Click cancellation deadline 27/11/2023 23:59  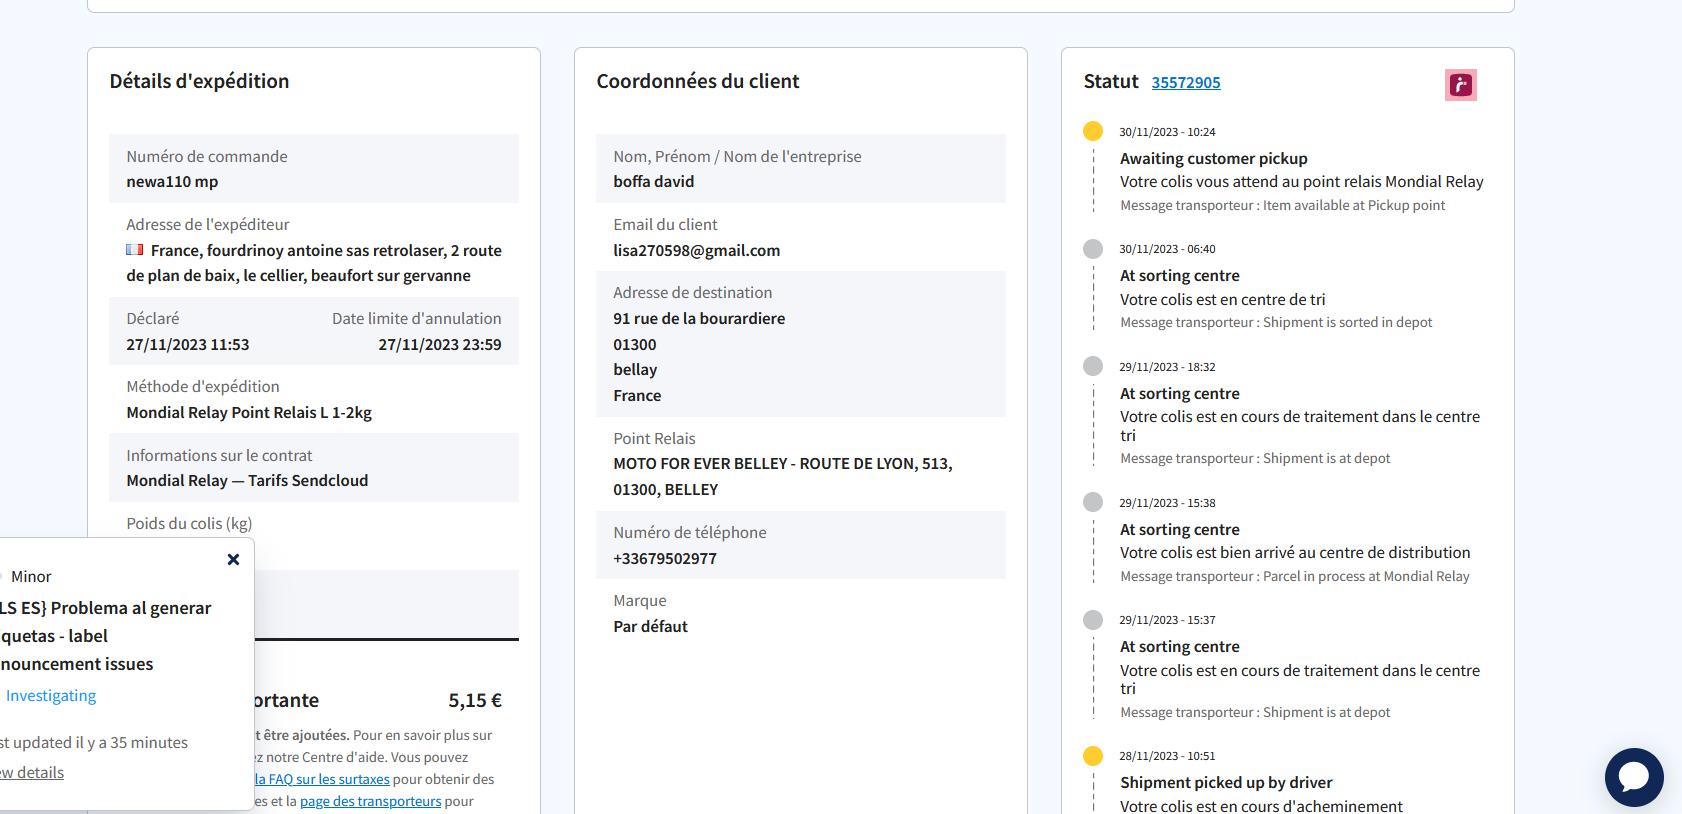click(x=440, y=345)
